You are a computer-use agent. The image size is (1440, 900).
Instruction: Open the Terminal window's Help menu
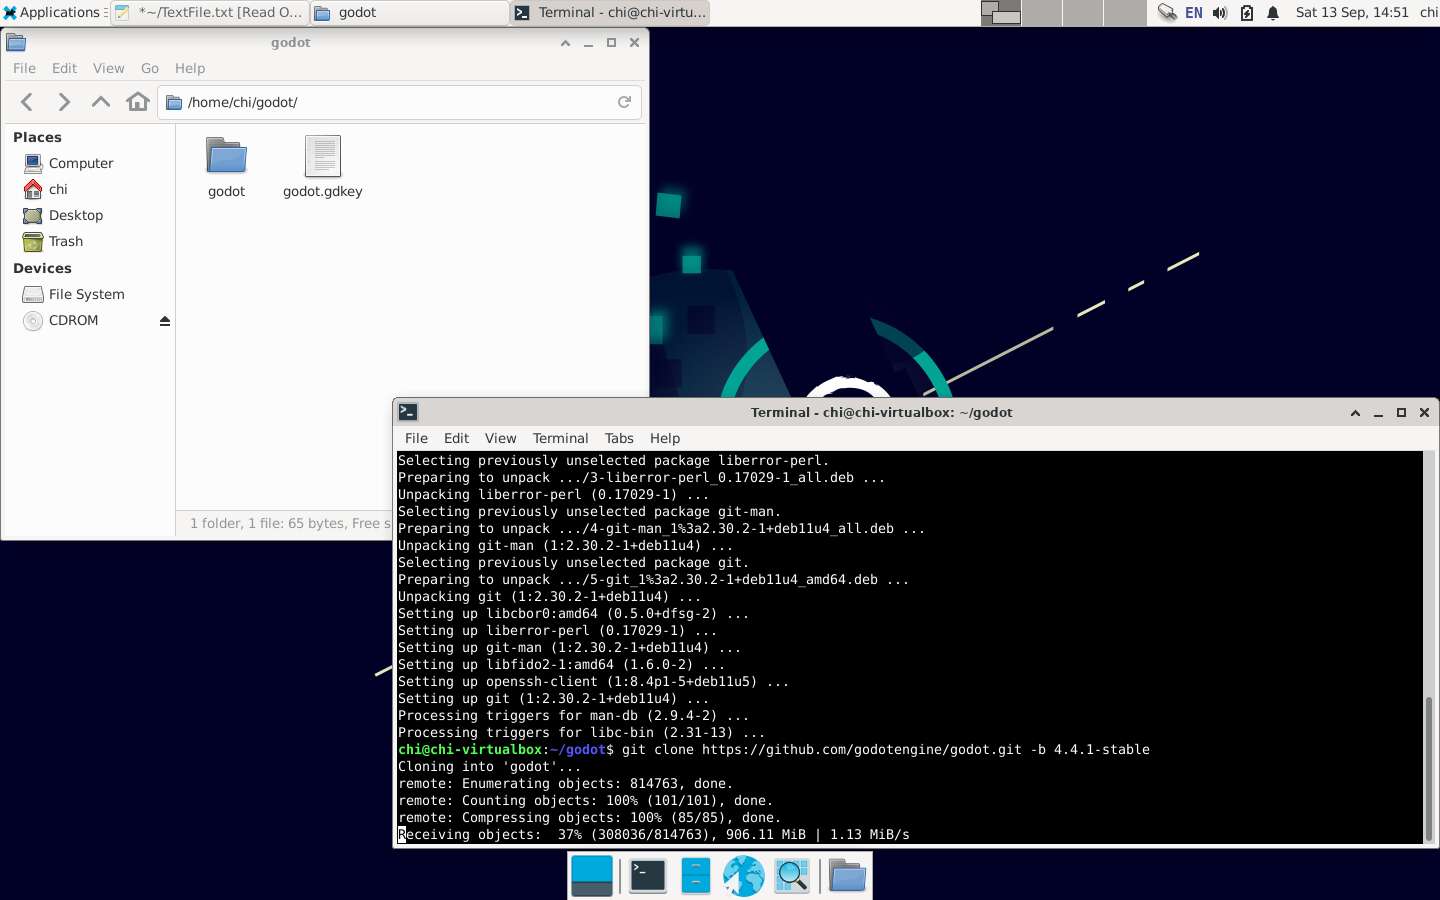665,438
